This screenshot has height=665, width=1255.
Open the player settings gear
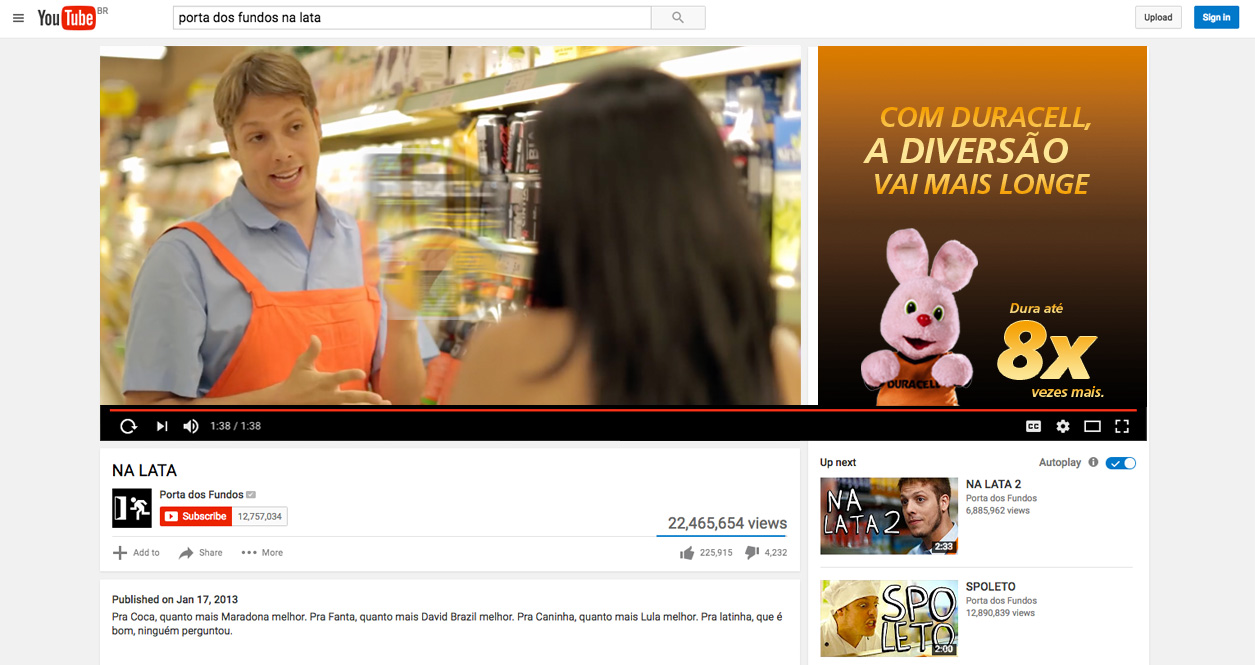click(1063, 426)
